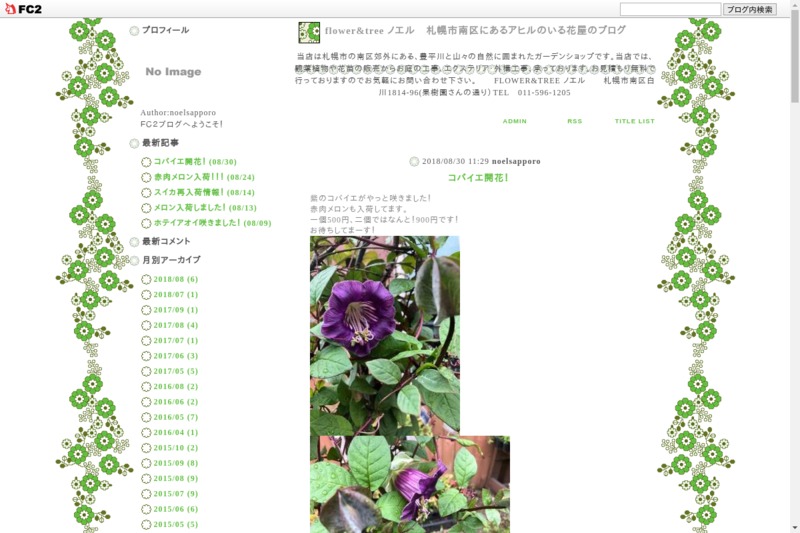
Task: Open recent post コバイエ開花! (08/30)
Action: pos(195,162)
